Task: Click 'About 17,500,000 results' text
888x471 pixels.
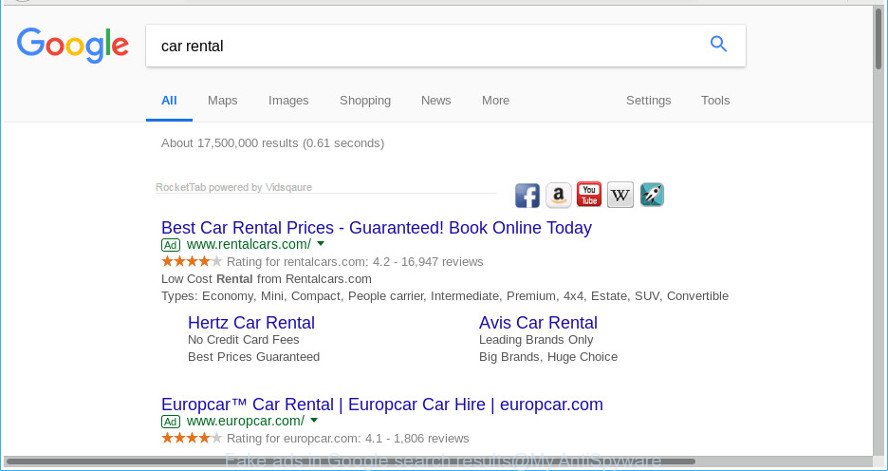Action: click(230, 143)
